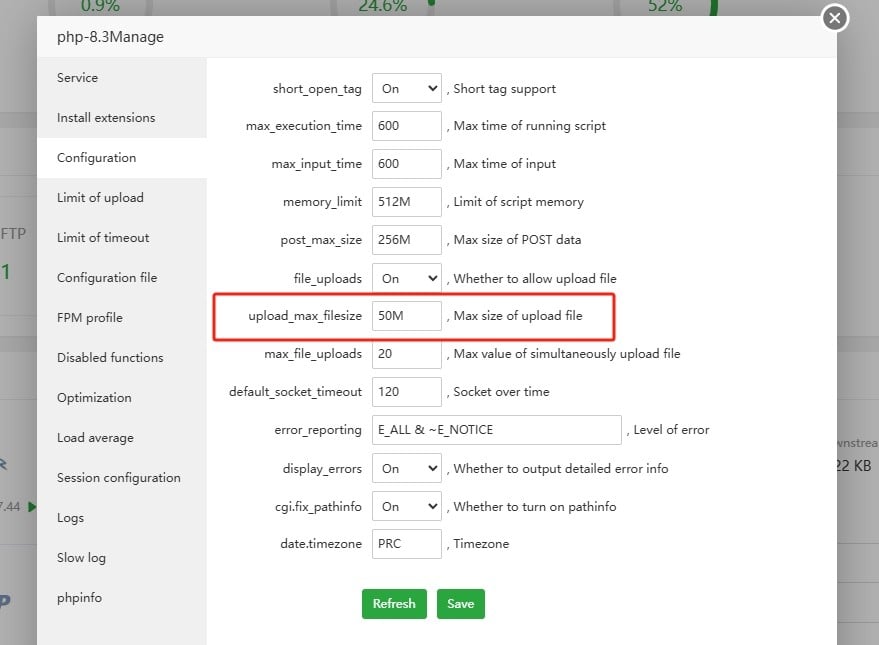View the Slow log tab

pos(81,558)
